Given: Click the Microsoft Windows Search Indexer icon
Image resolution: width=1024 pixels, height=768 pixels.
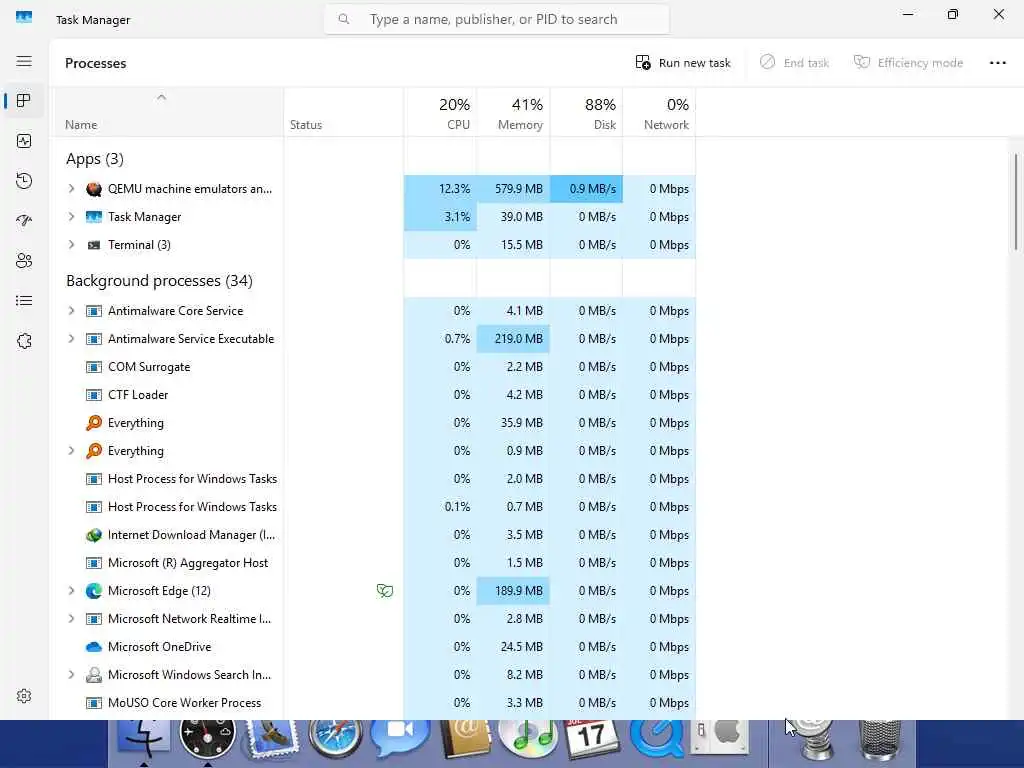Looking at the screenshot, I should (x=94, y=675).
